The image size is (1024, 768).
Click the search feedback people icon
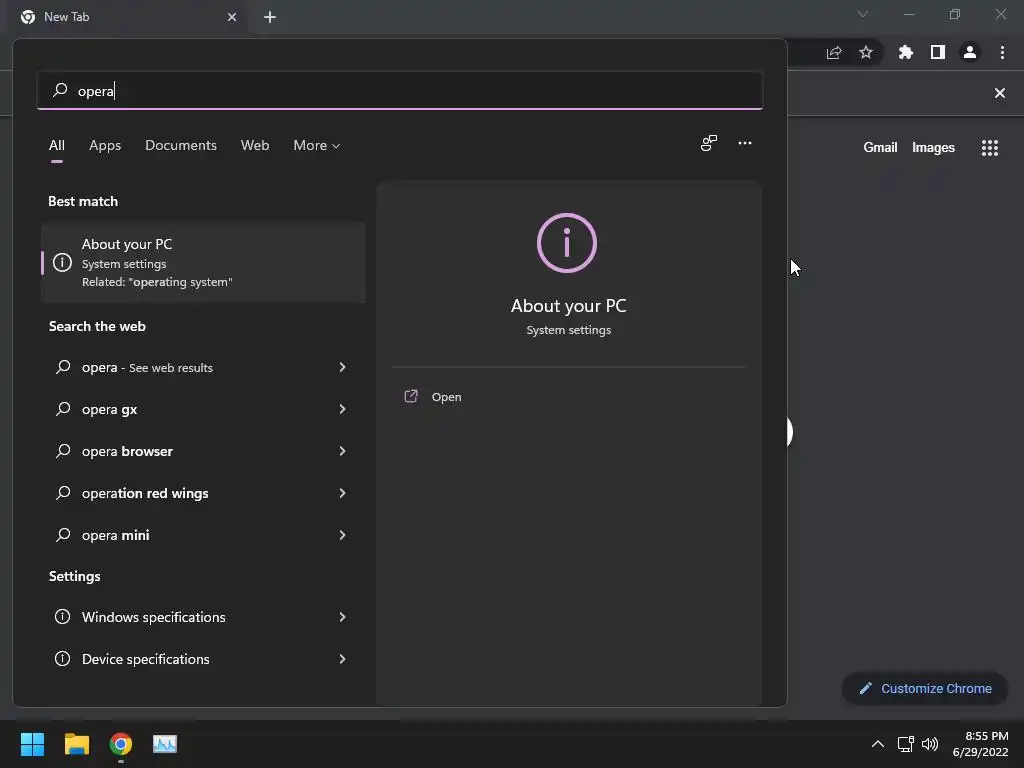point(709,143)
